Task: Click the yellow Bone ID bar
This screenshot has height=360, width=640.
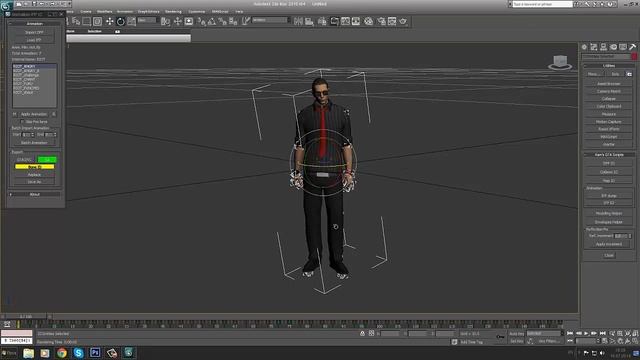Action: [x=34, y=167]
